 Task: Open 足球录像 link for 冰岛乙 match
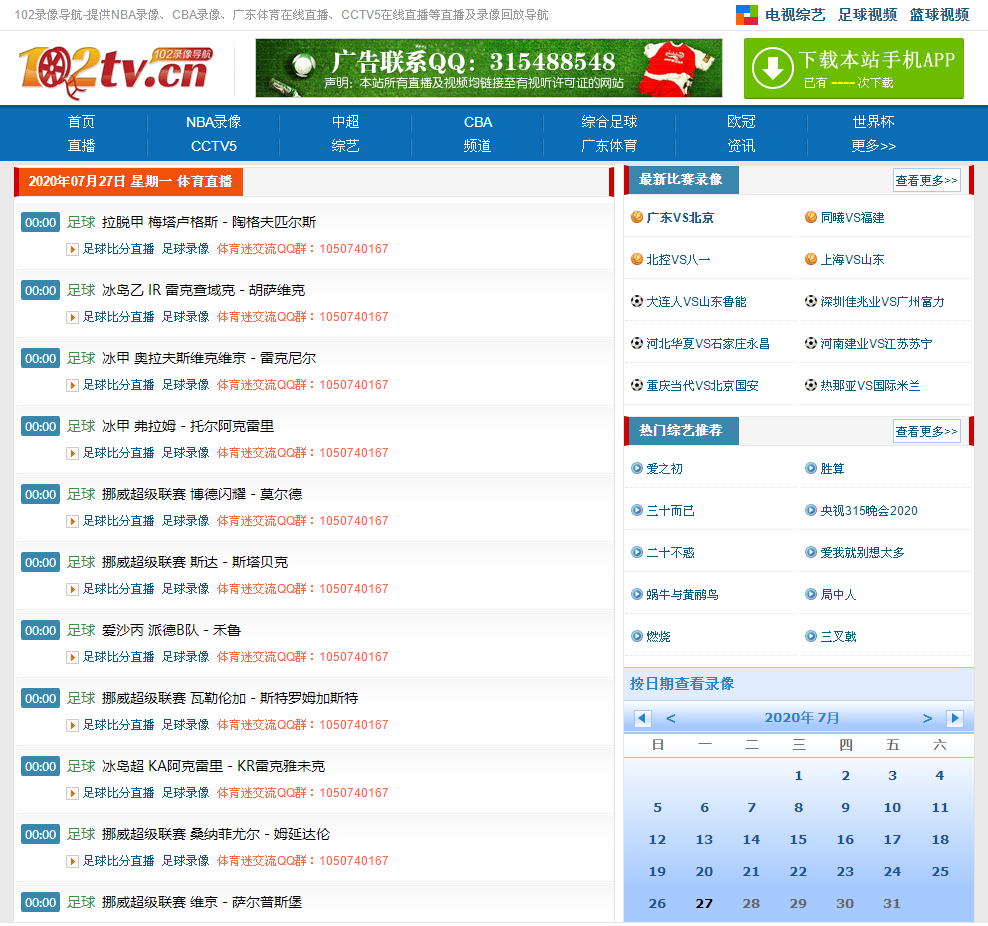click(x=186, y=317)
